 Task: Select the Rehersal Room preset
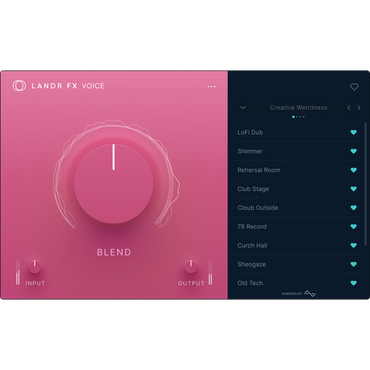click(x=297, y=170)
